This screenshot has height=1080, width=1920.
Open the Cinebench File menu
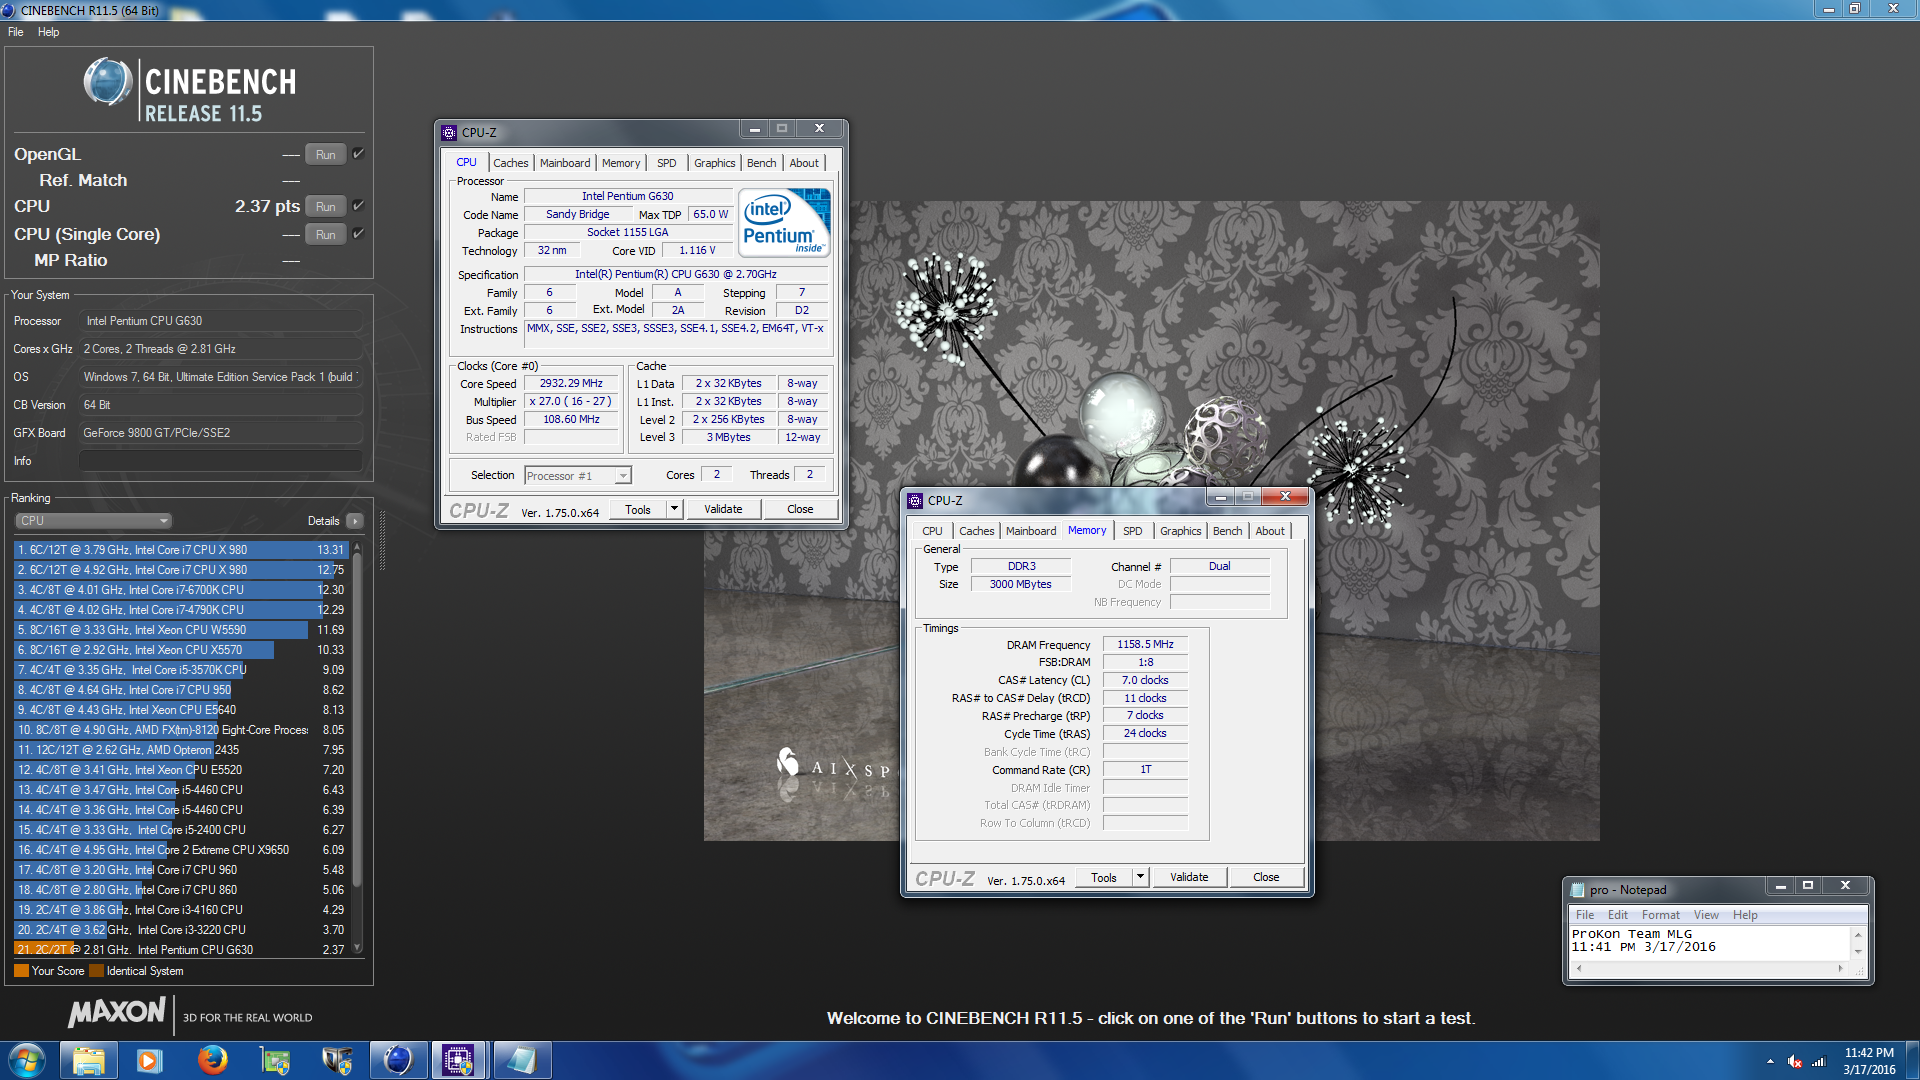(16, 32)
